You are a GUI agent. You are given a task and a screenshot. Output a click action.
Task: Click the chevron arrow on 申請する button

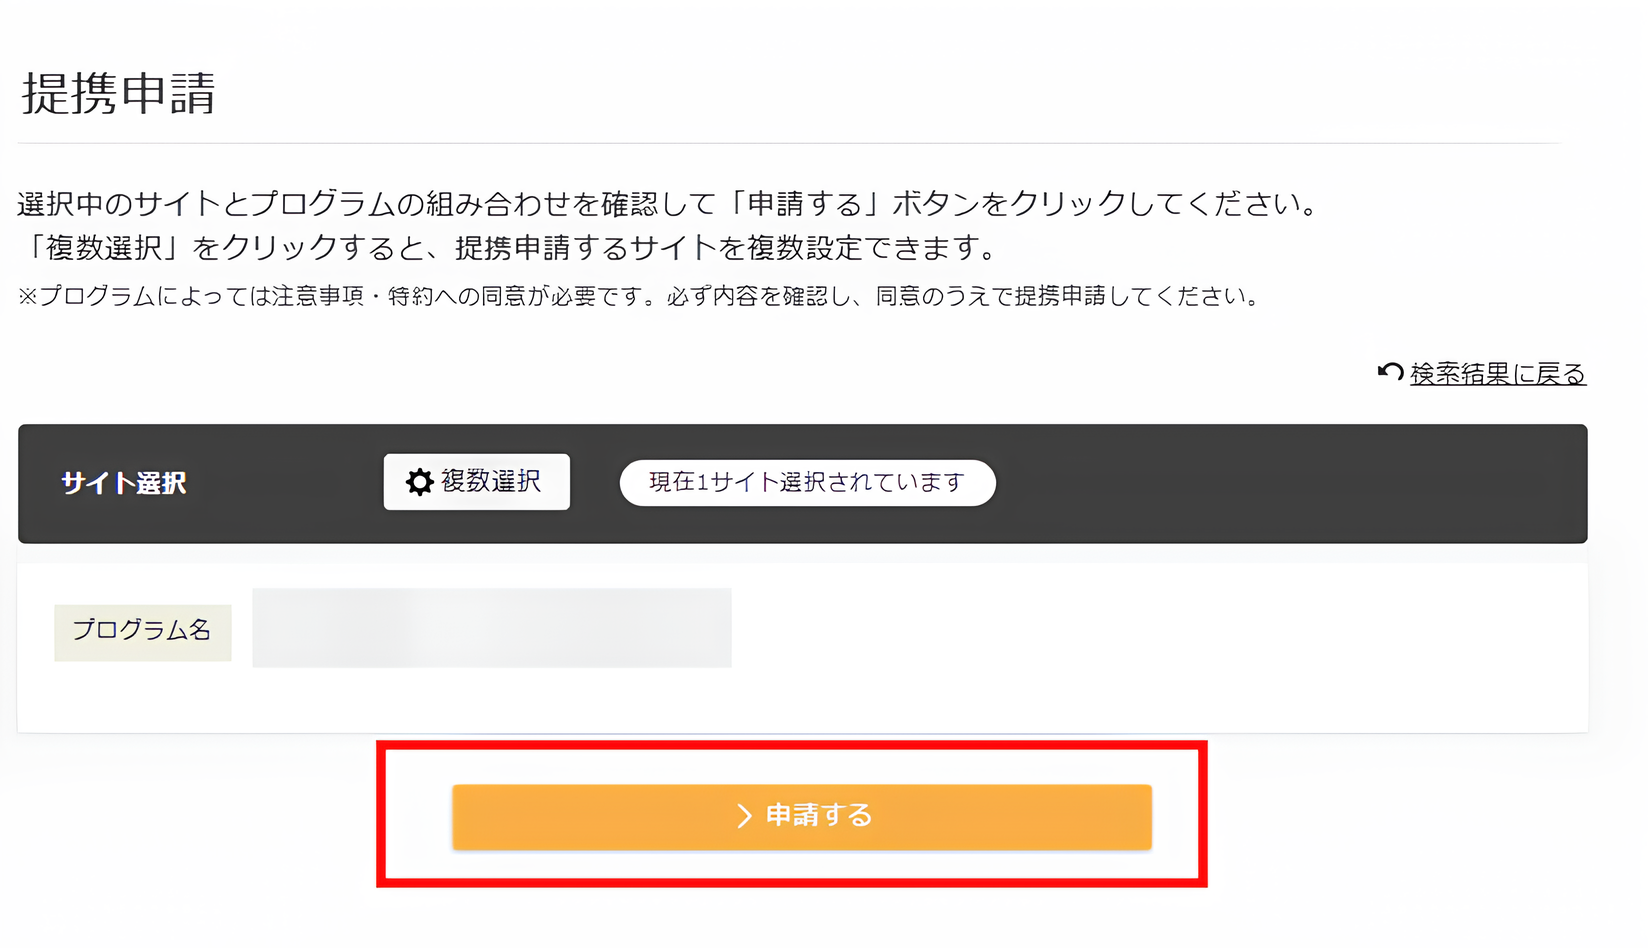743,816
